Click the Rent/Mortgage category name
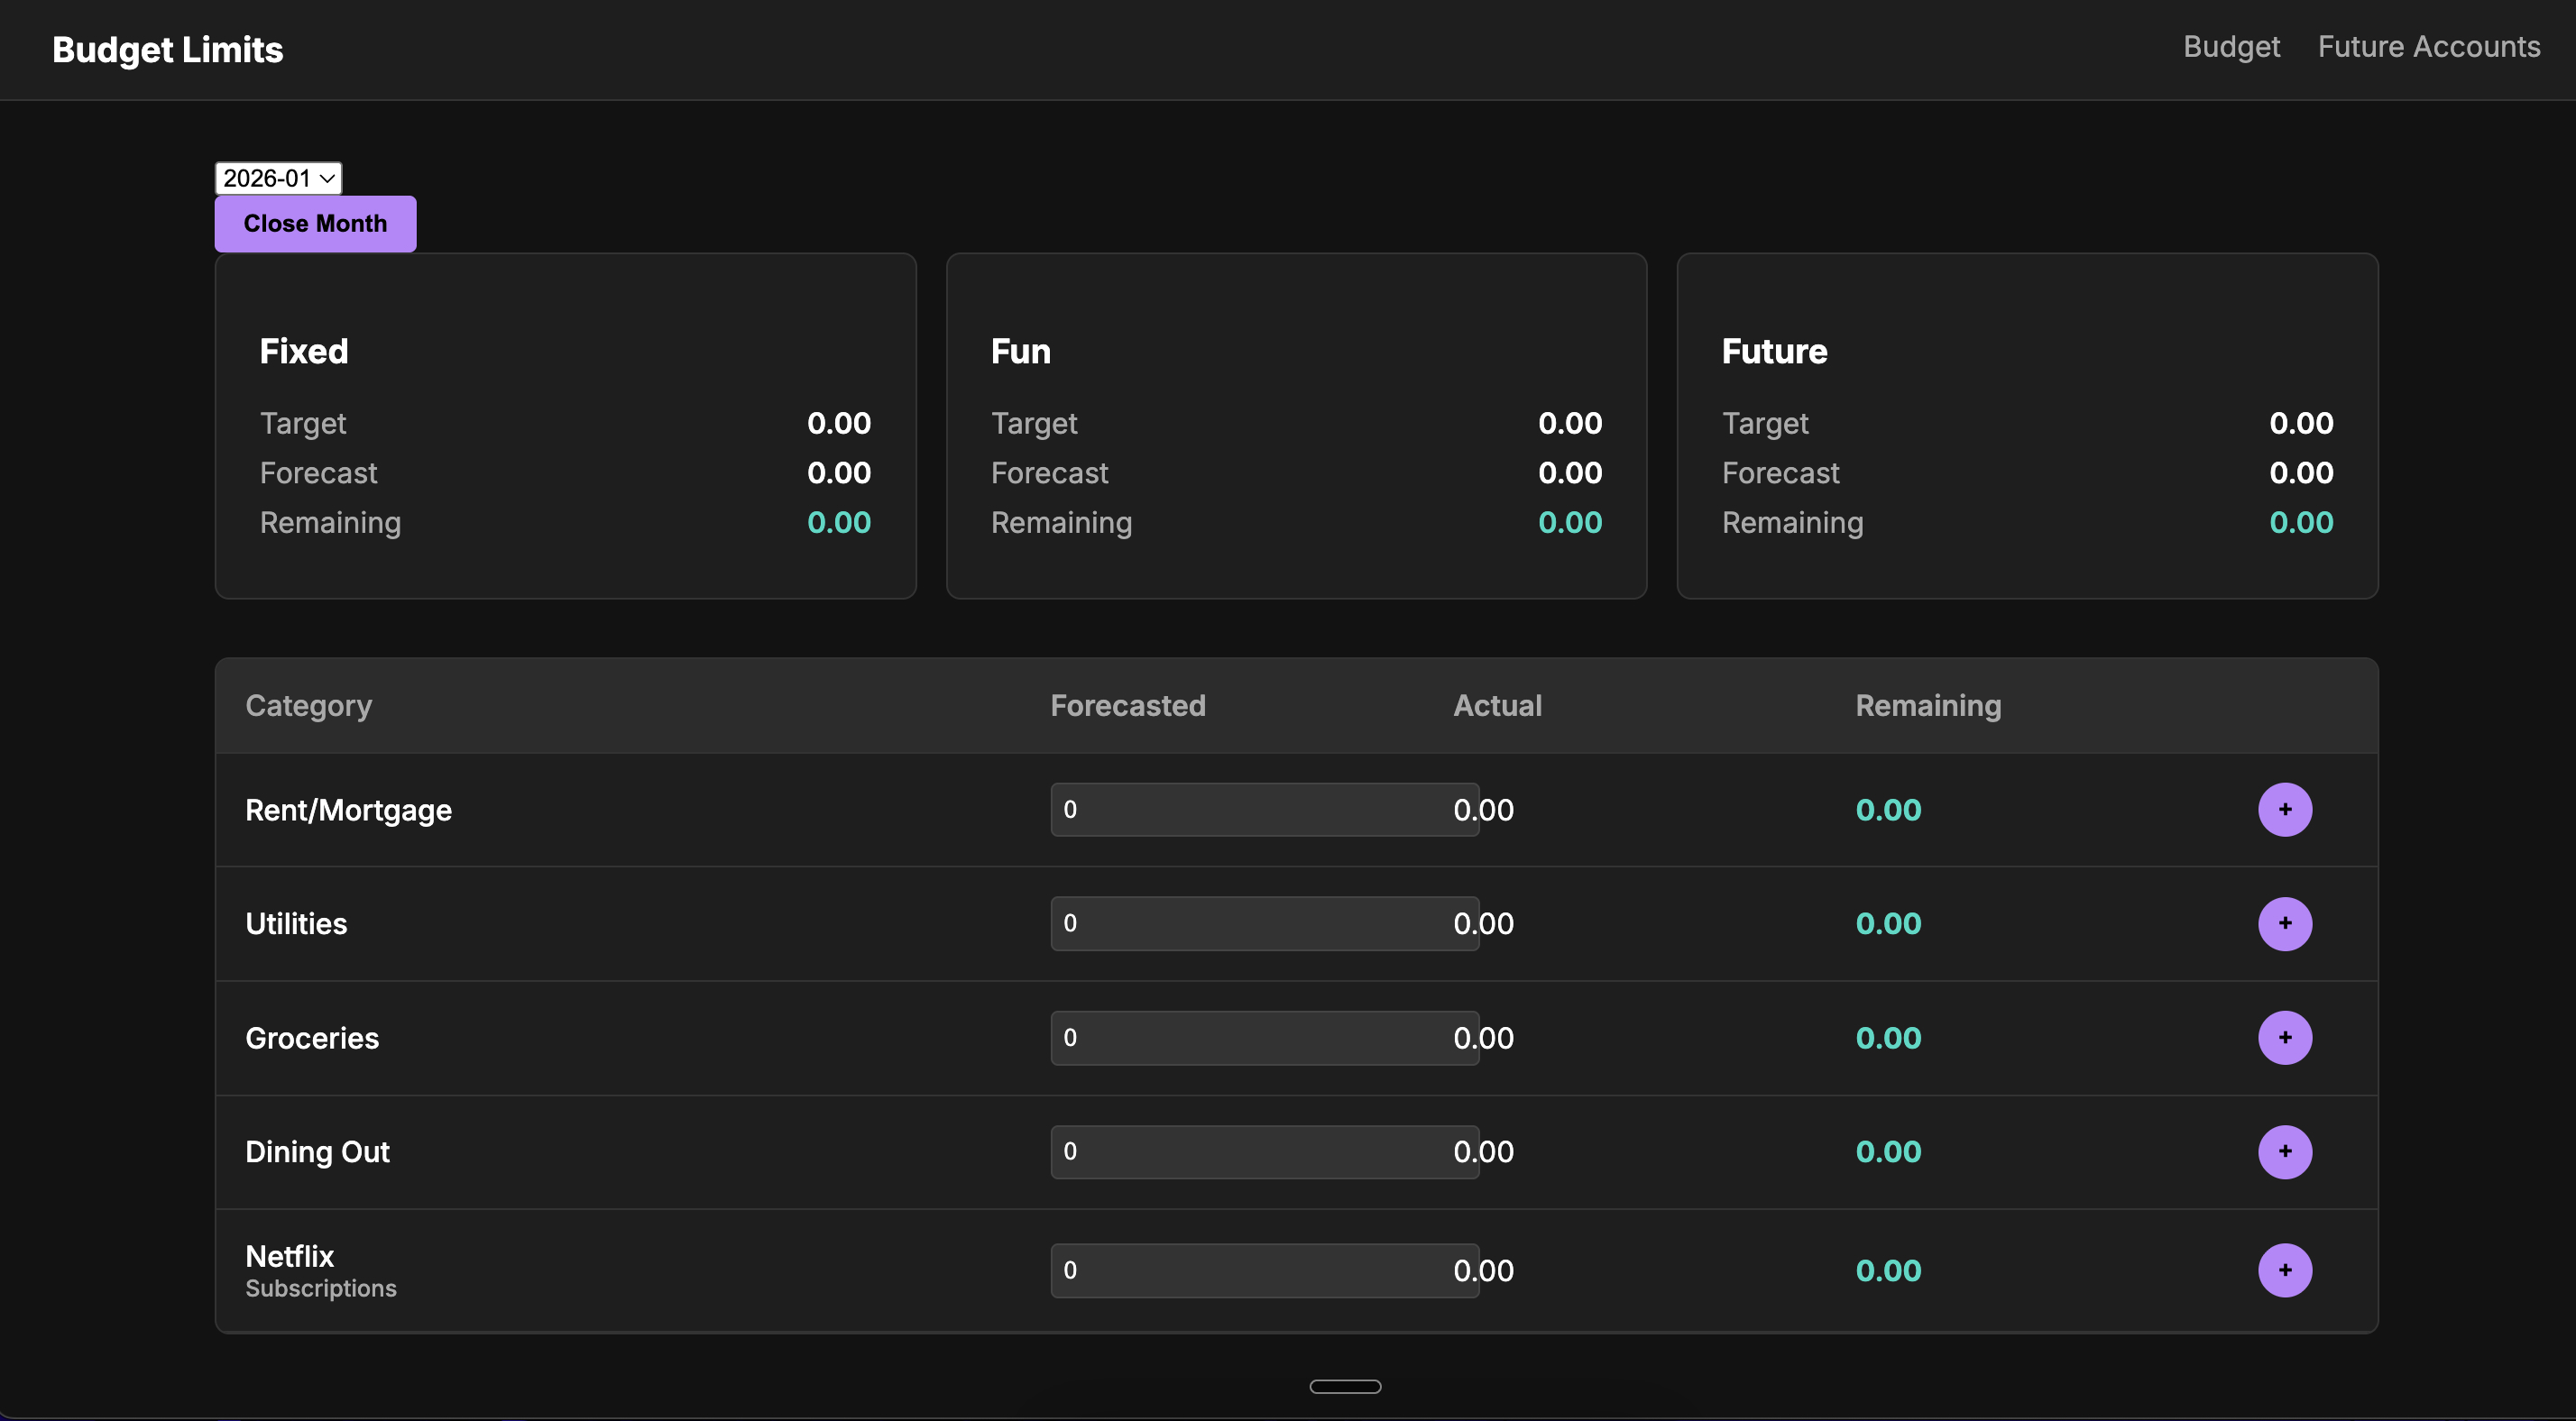The image size is (2576, 1421). click(348, 809)
